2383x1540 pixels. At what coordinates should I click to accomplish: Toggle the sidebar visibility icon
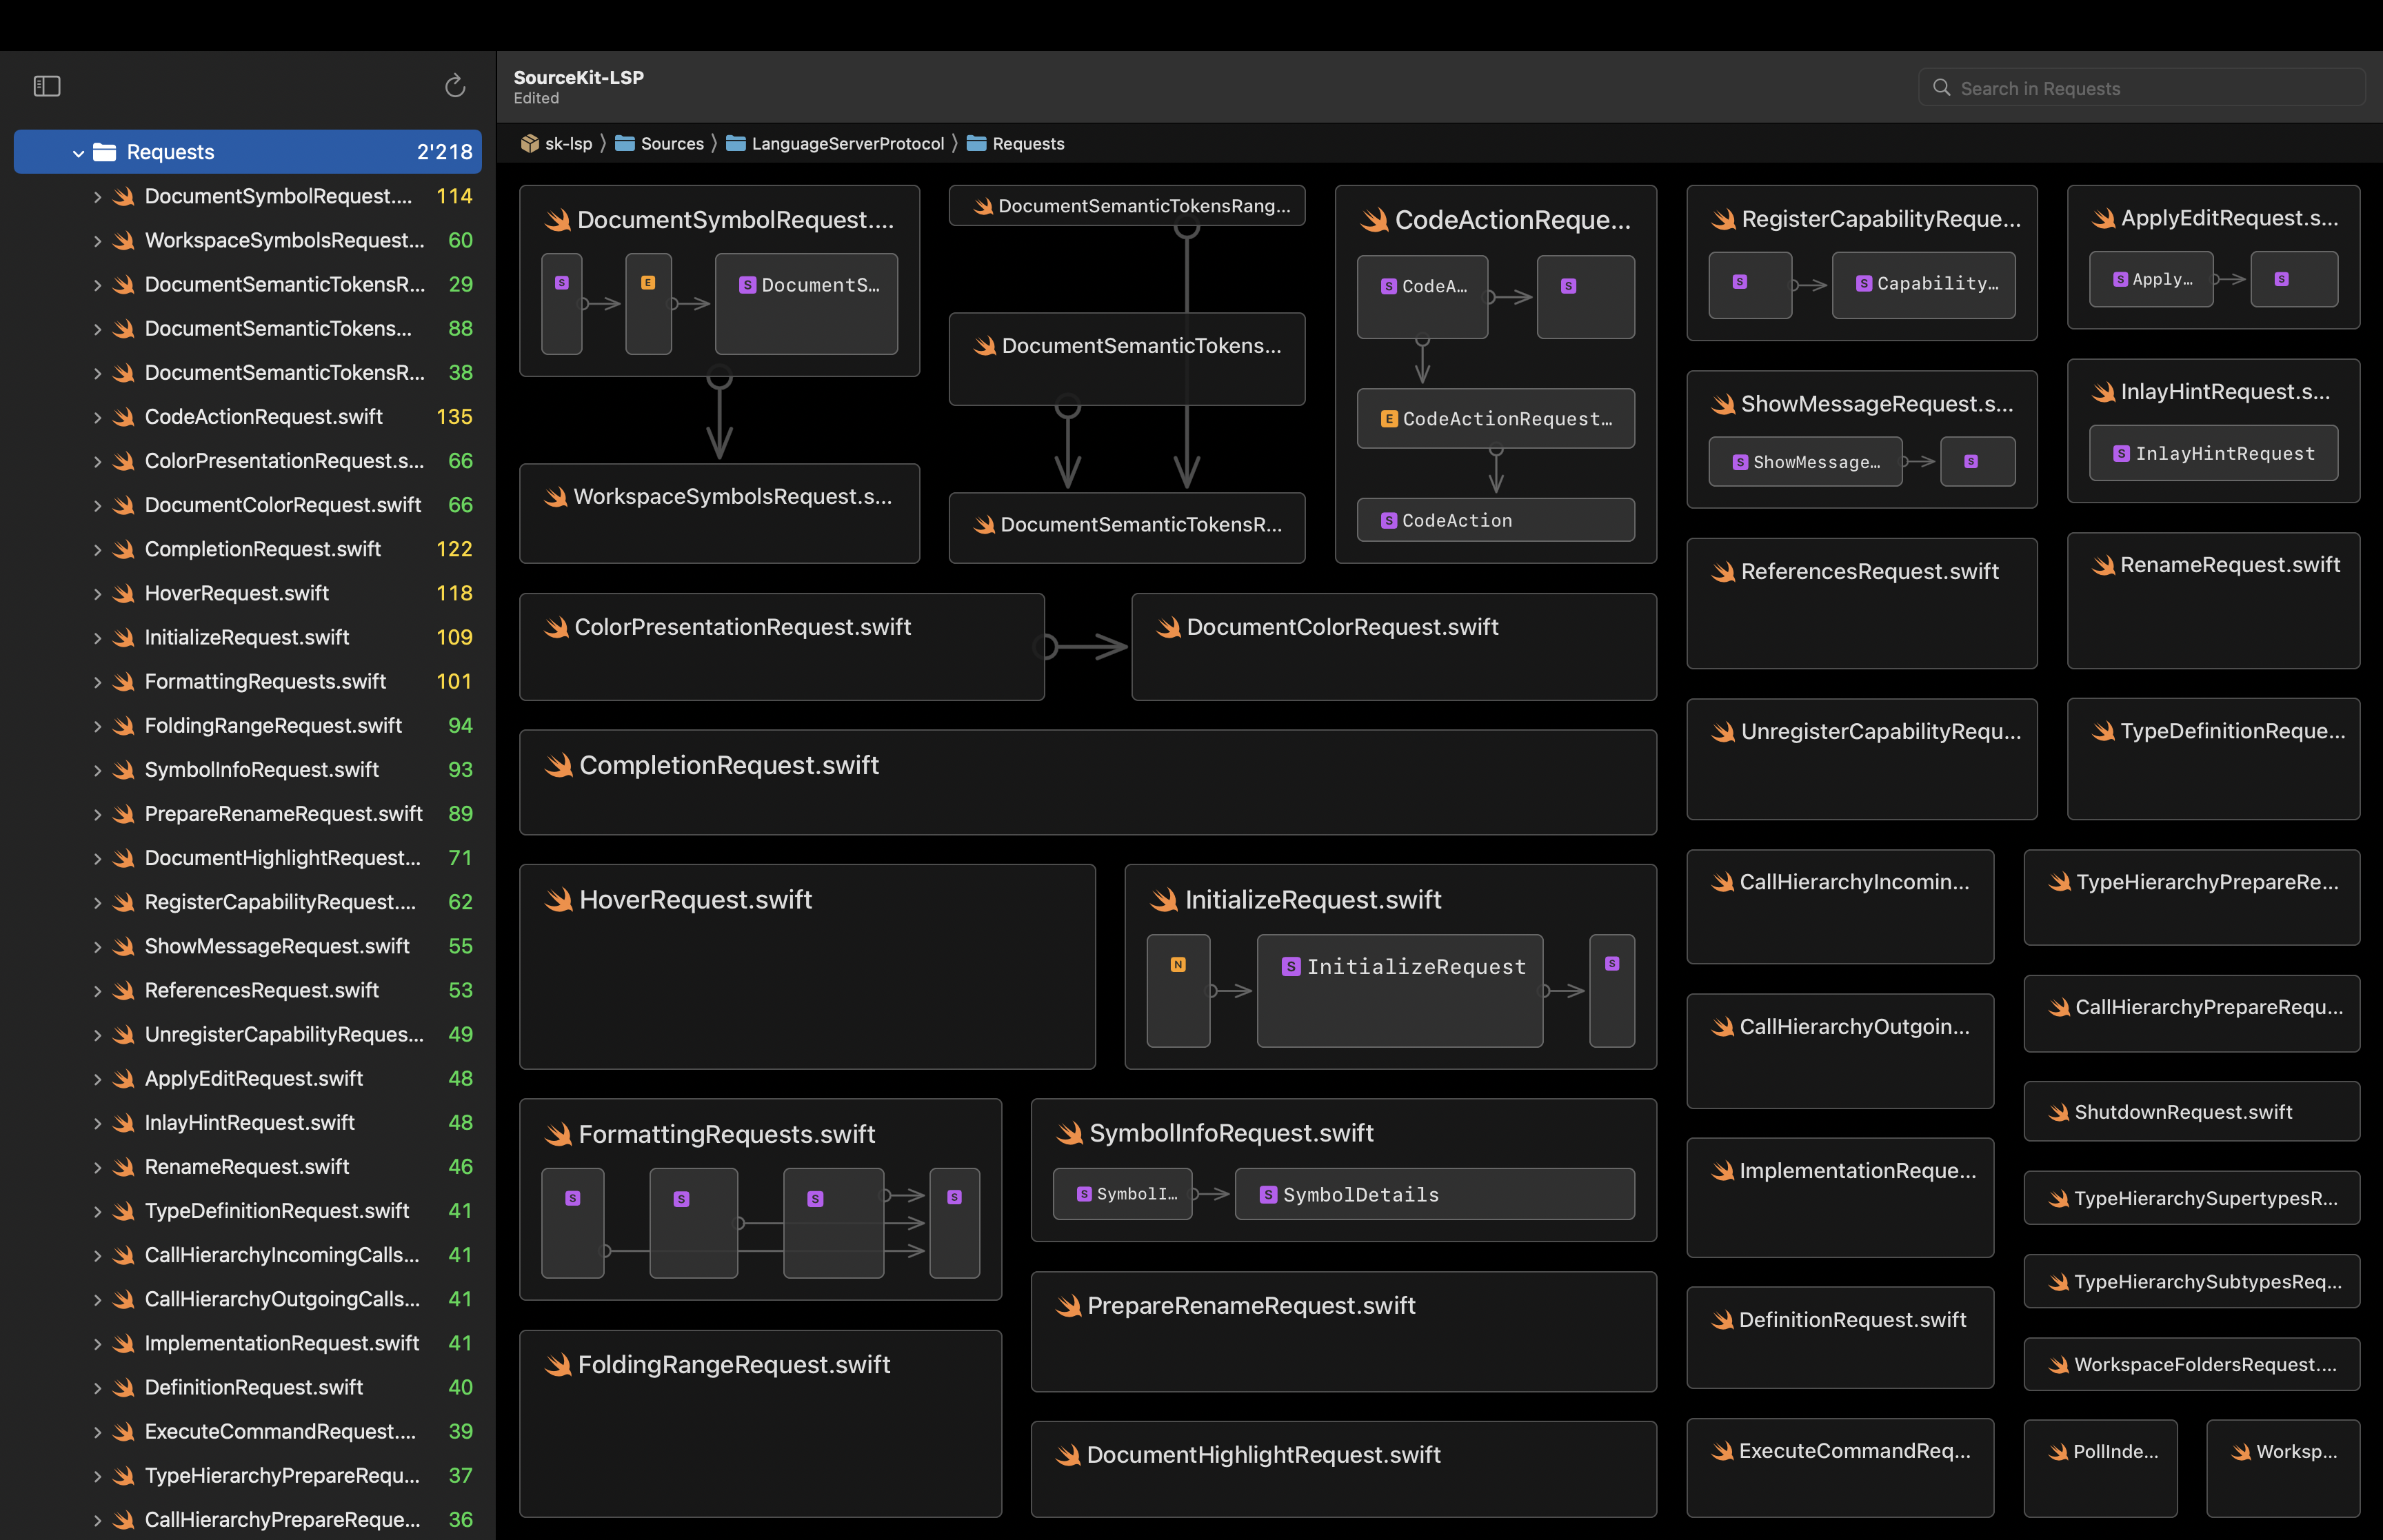pyautogui.click(x=47, y=87)
